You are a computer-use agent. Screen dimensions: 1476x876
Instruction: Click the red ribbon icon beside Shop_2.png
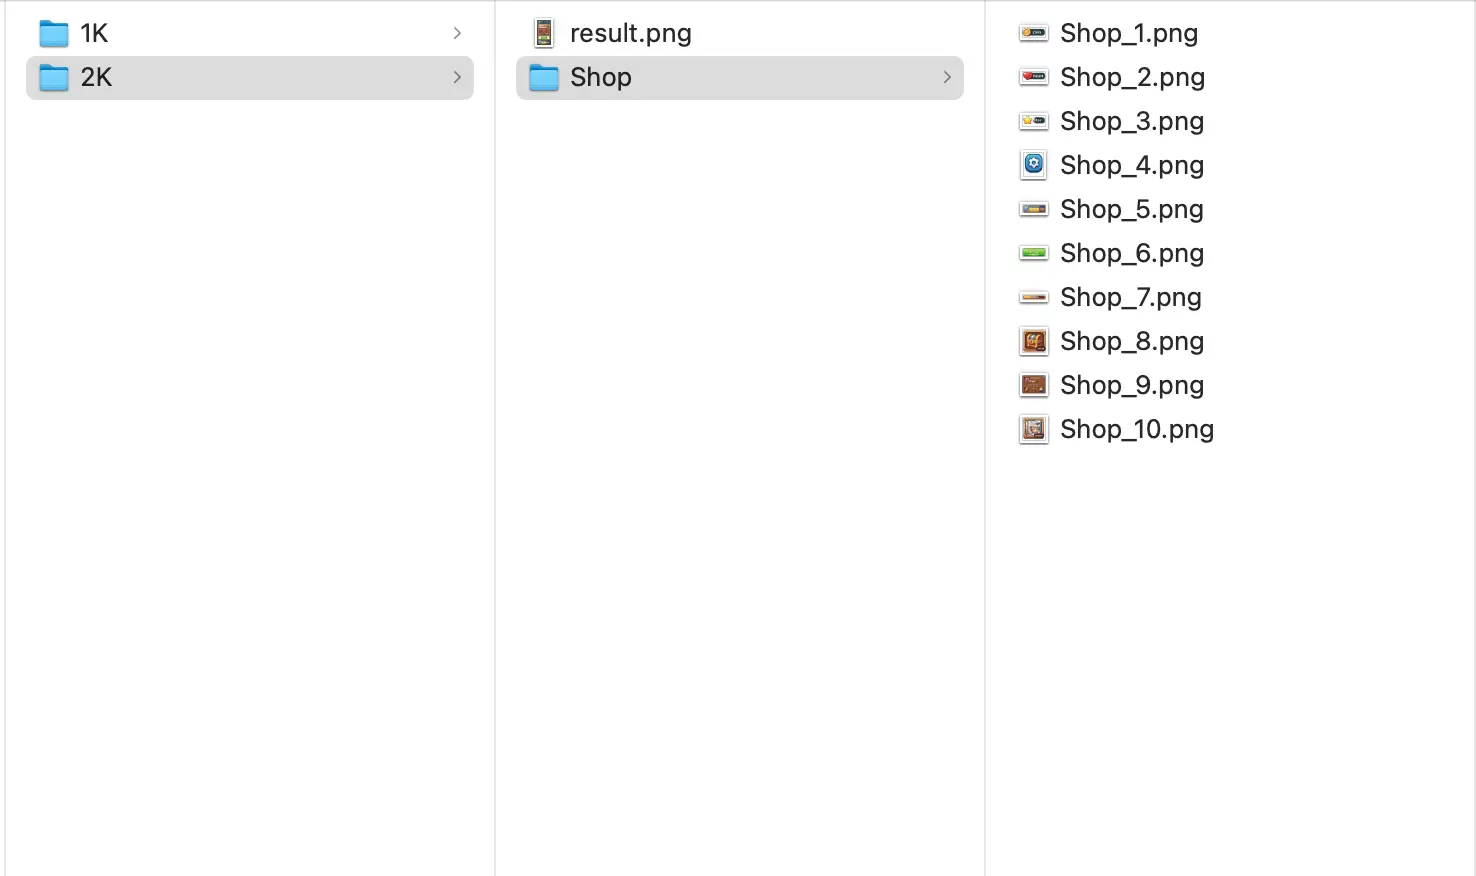[x=1033, y=77]
